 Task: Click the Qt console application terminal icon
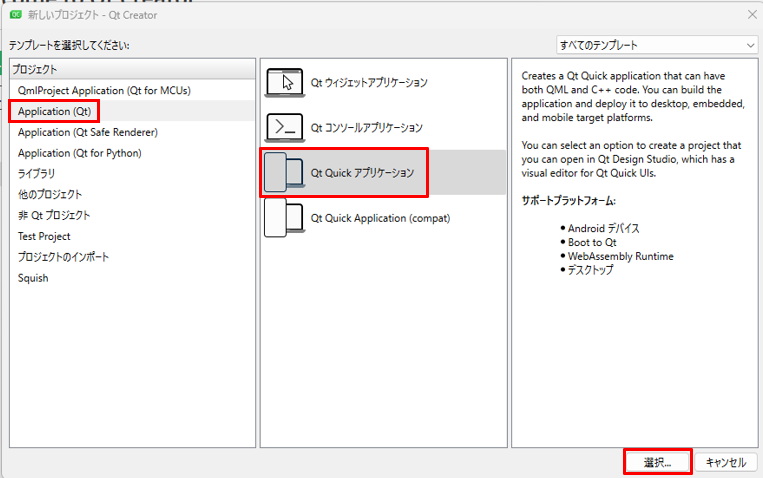pyautogui.click(x=284, y=127)
